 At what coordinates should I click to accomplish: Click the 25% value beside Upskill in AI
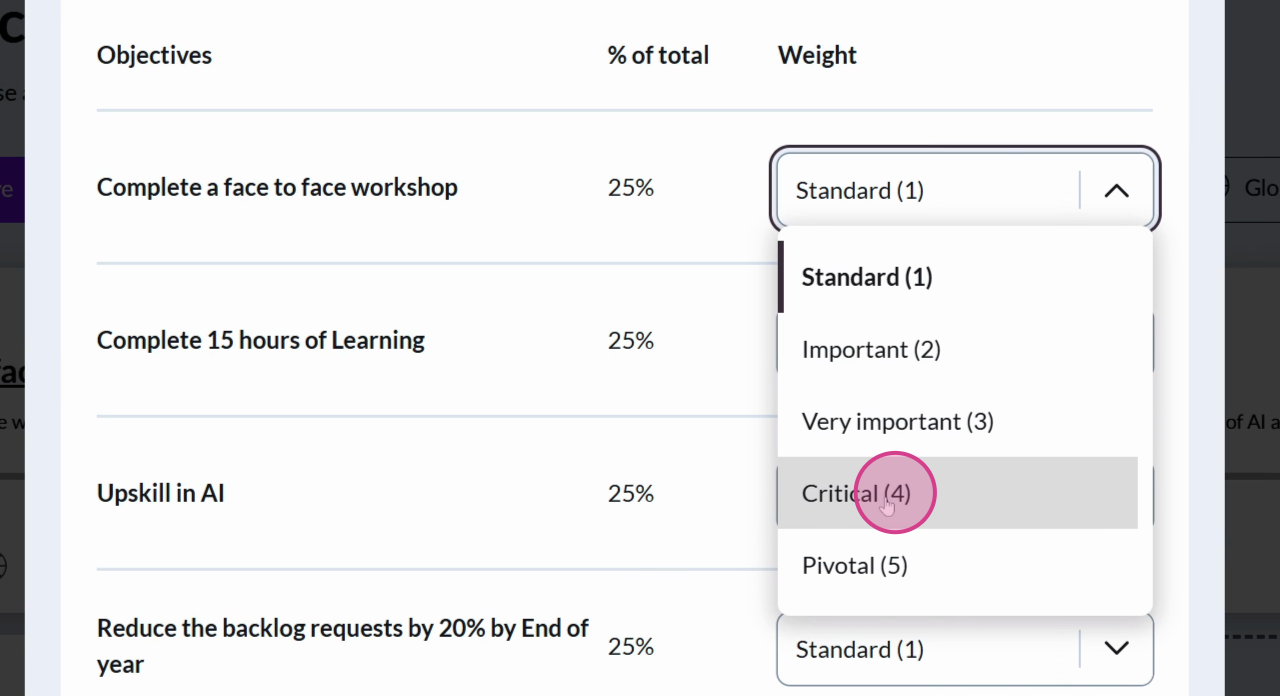tap(630, 493)
